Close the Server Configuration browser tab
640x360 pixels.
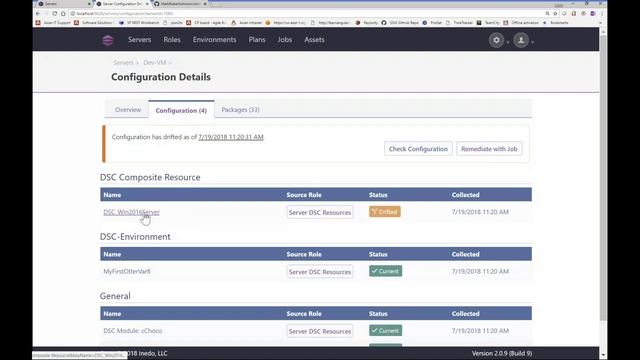point(147,4)
